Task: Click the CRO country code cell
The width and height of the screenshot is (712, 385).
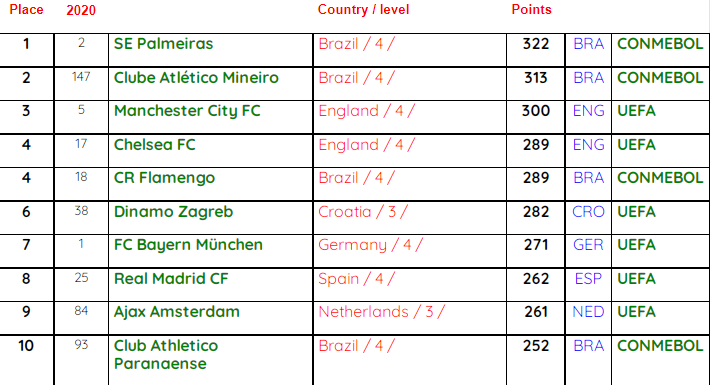Action: pyautogui.click(x=588, y=212)
